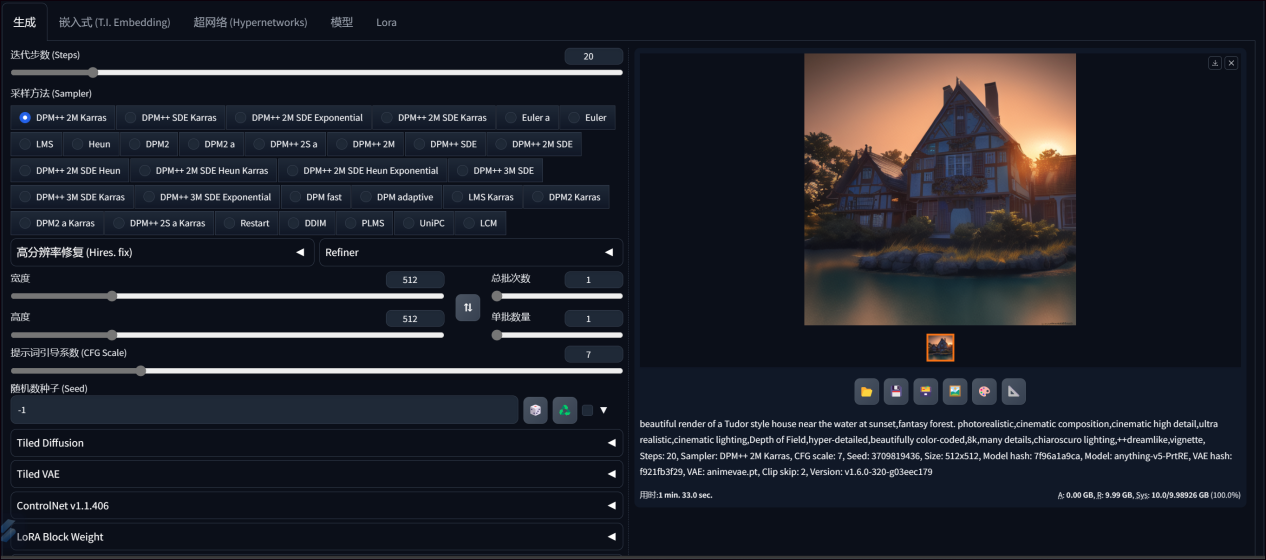The height and width of the screenshot is (560, 1266).
Task: Switch to the Lora tab
Action: pos(386,22)
